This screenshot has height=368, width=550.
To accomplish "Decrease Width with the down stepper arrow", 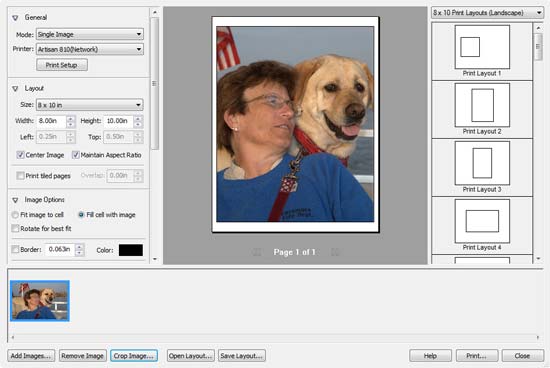I will [x=71, y=124].
